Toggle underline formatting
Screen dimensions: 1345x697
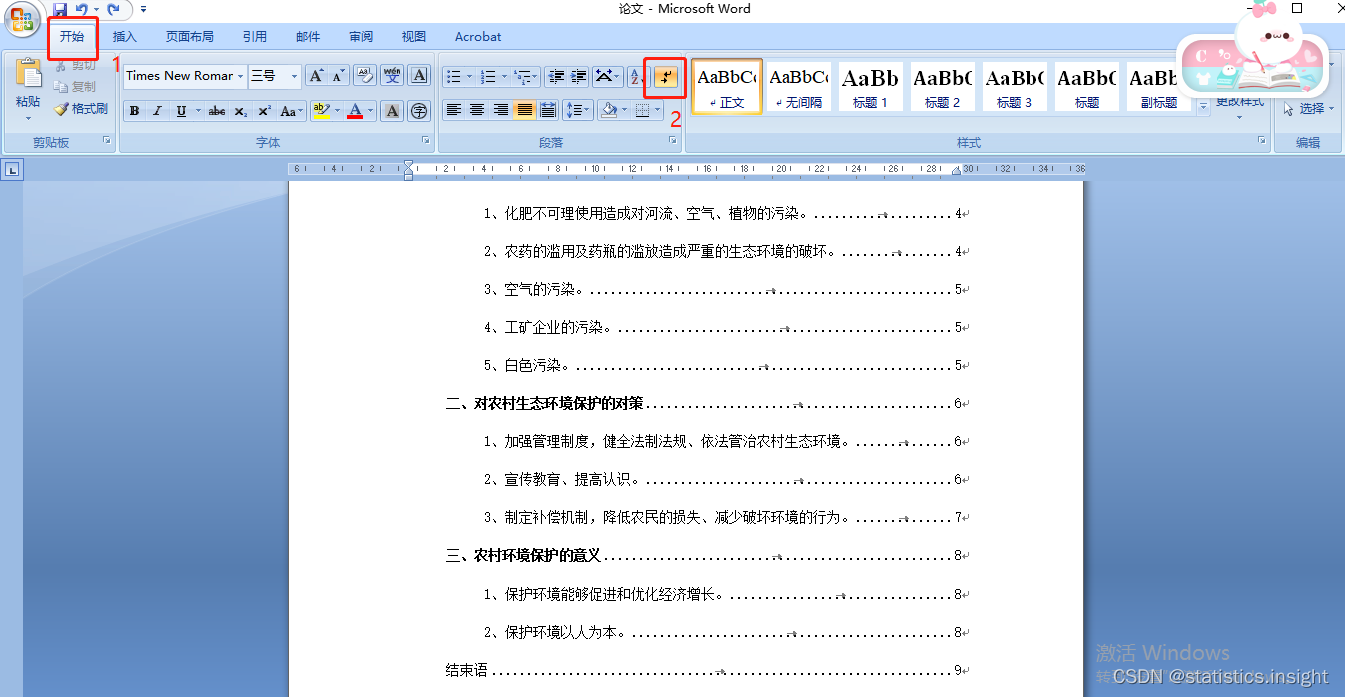tap(180, 111)
